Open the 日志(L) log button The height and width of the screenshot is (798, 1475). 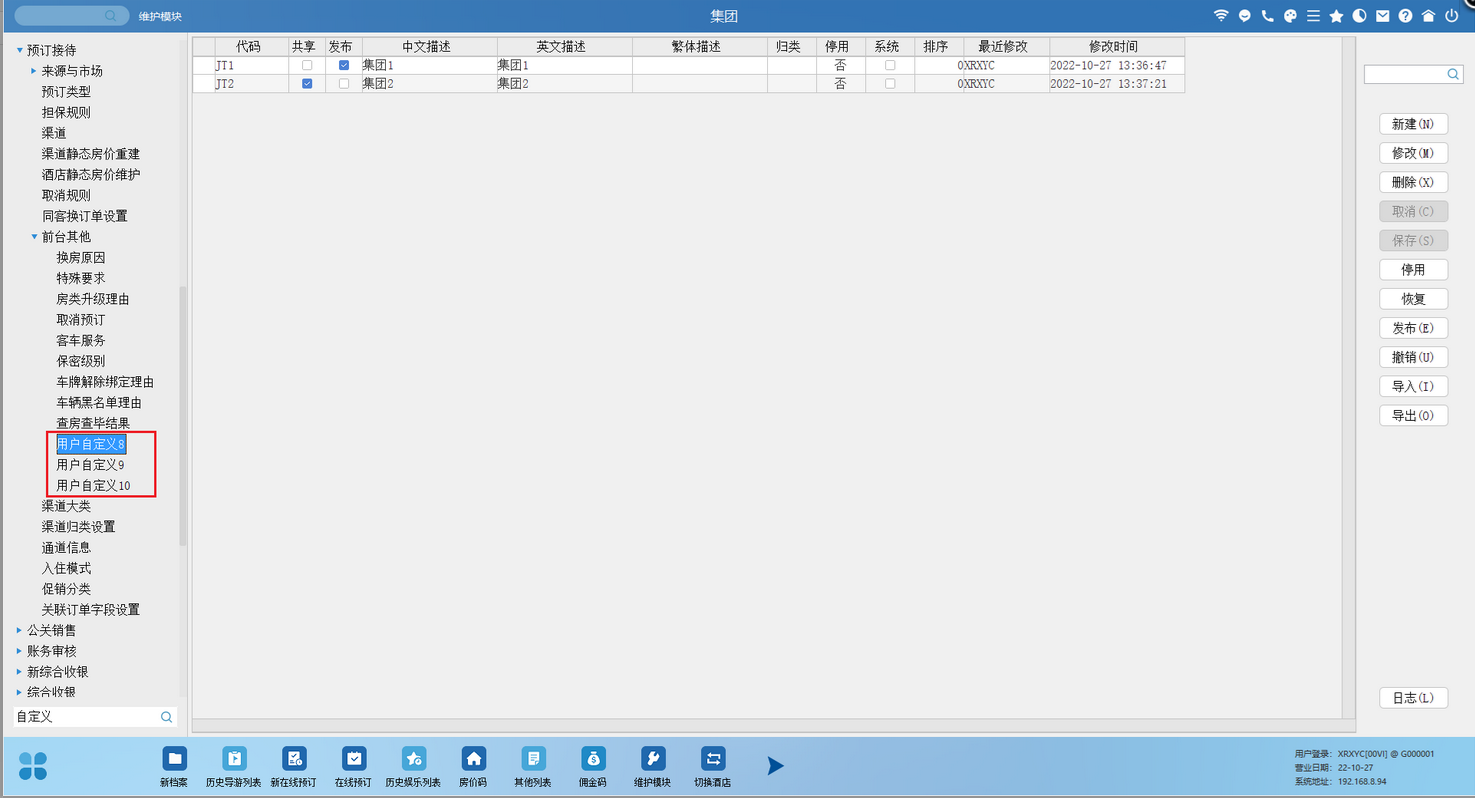[x=1413, y=698]
